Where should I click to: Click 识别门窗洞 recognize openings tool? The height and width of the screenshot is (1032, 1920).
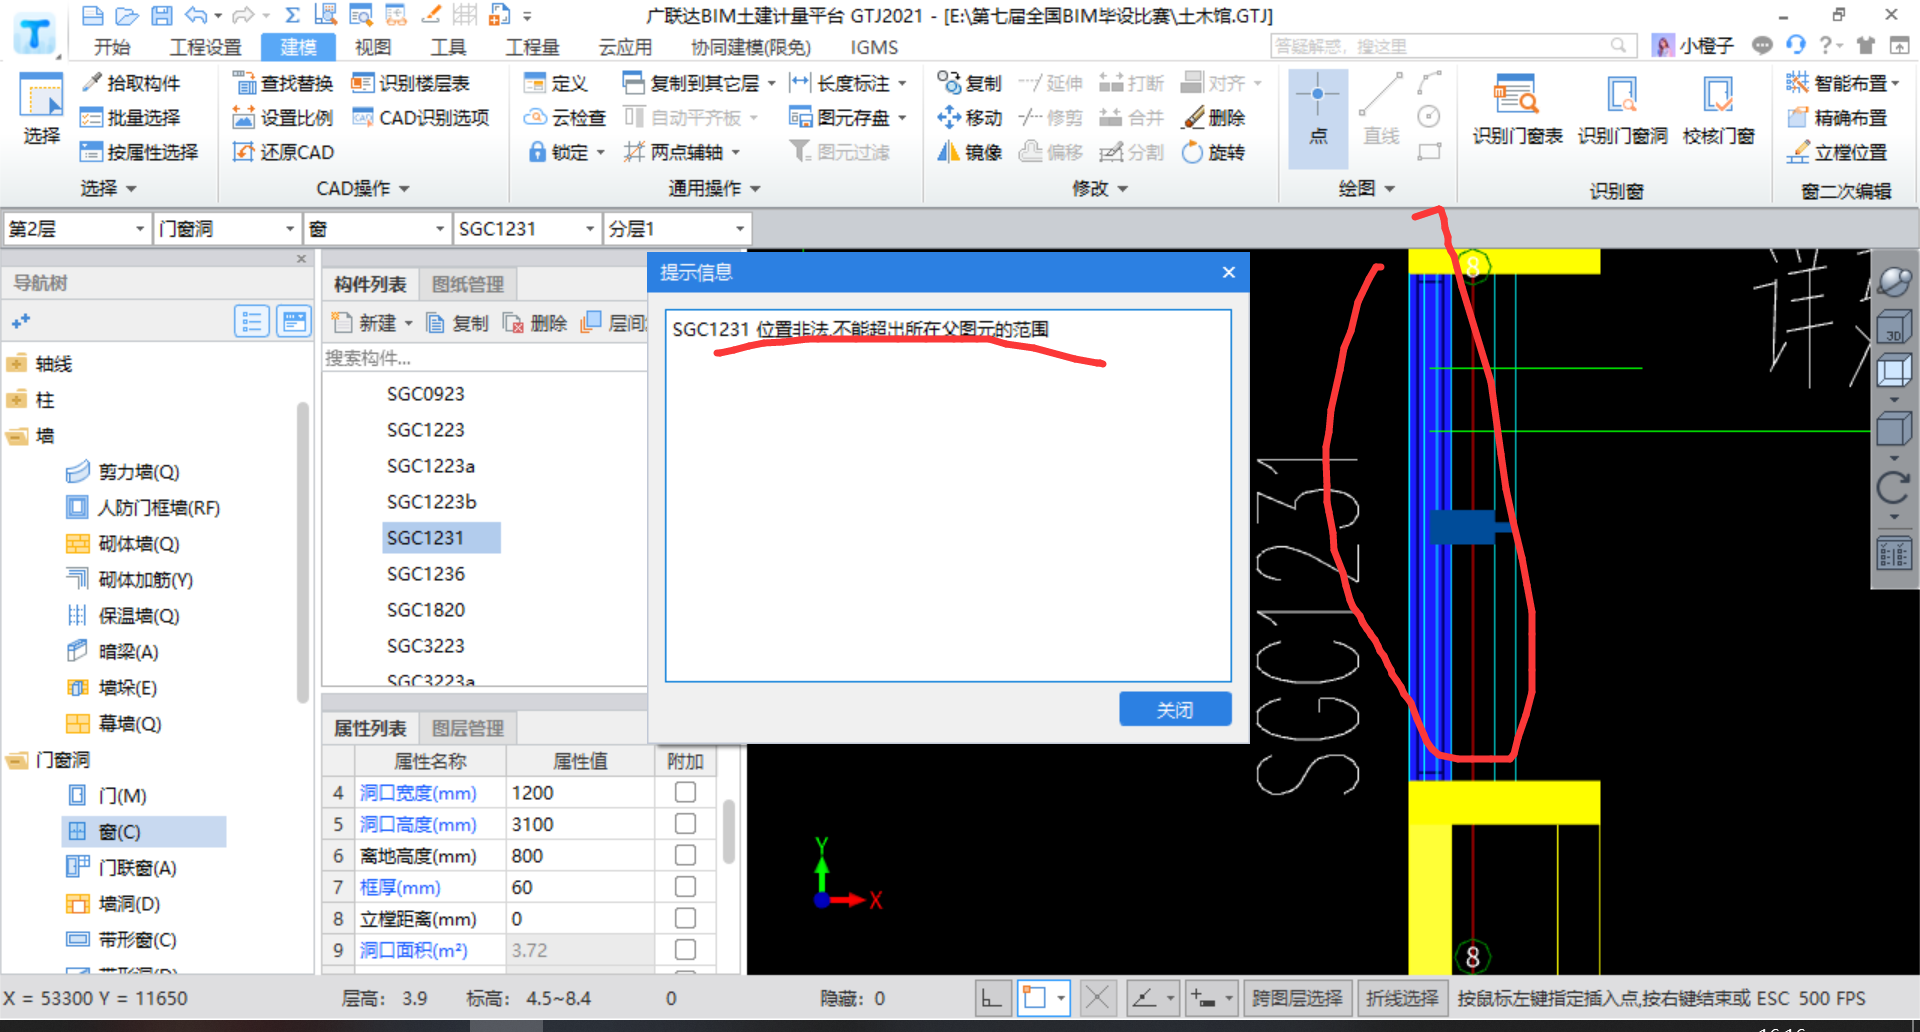(x=1622, y=110)
